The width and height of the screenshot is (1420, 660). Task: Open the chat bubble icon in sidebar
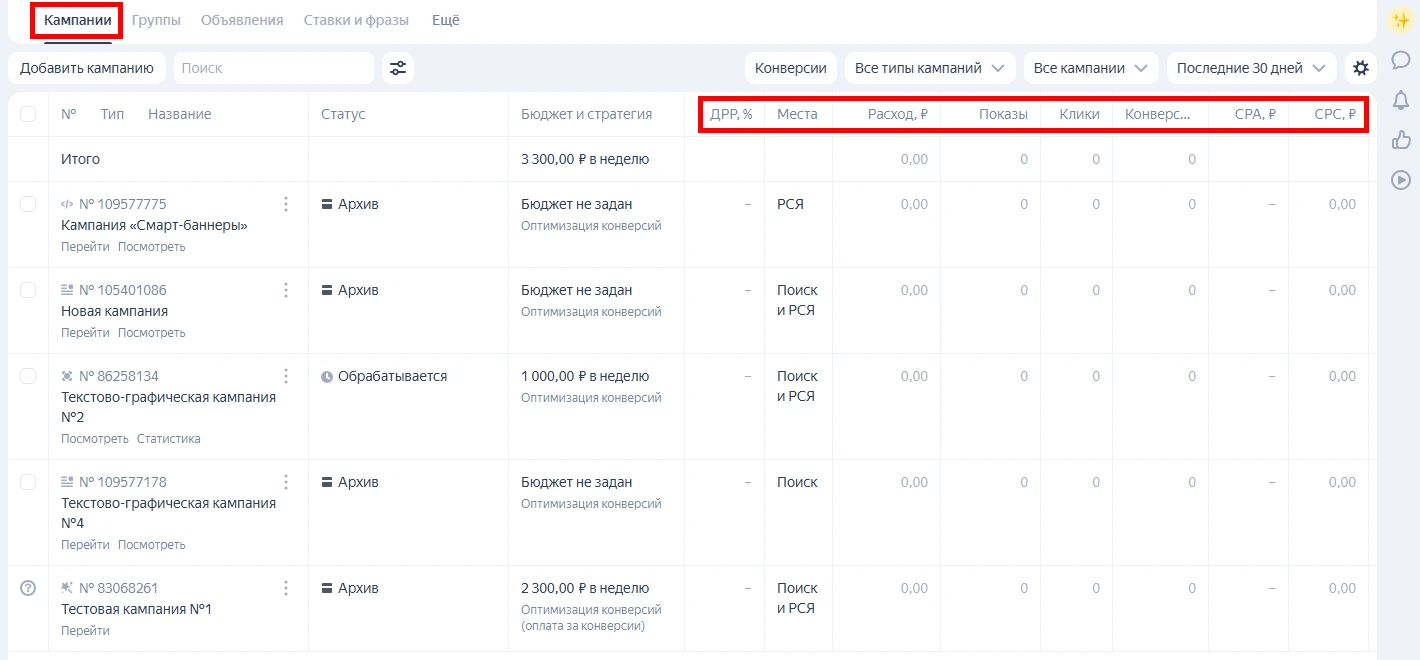coord(1401,60)
